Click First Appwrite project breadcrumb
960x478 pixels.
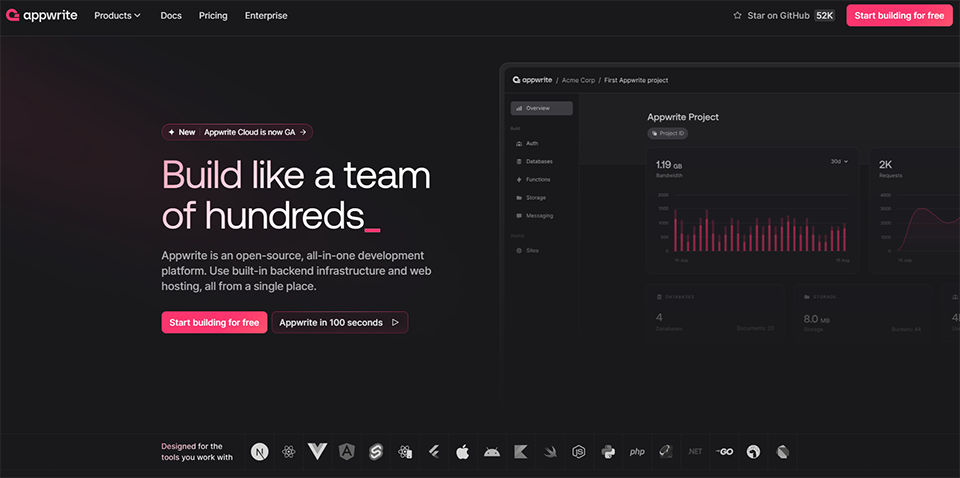636,80
